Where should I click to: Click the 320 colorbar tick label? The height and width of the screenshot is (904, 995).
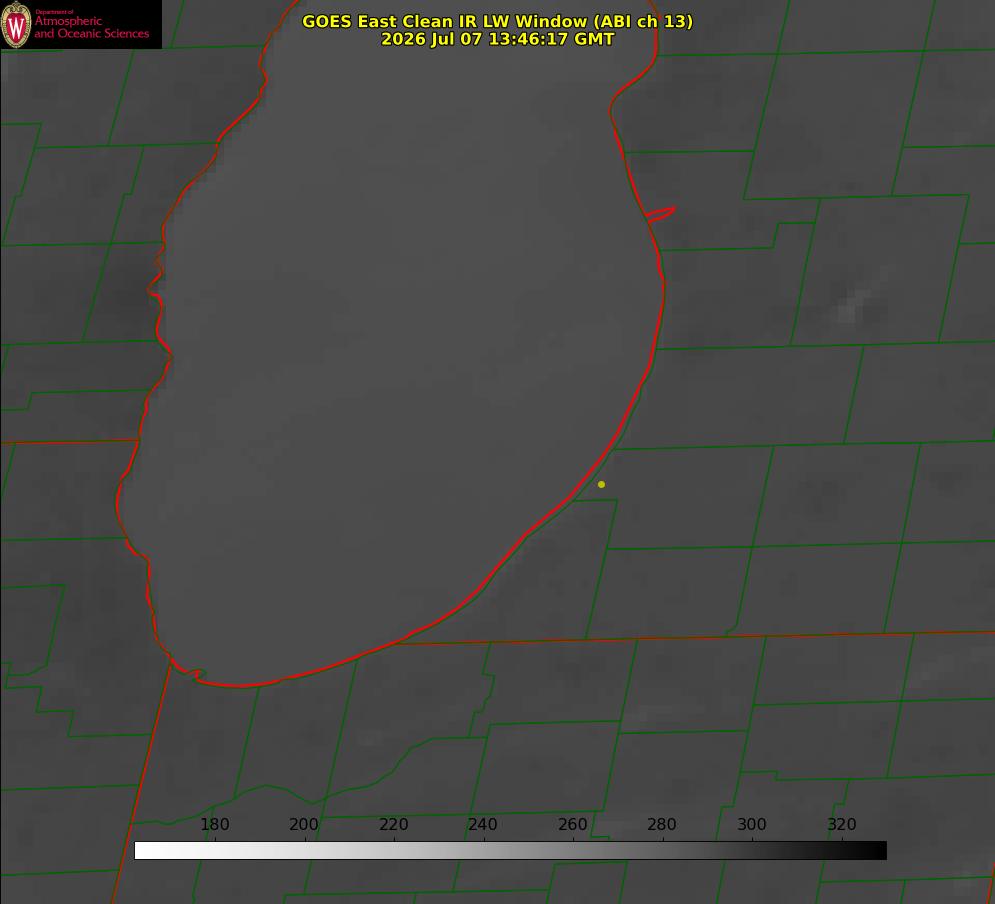point(842,824)
